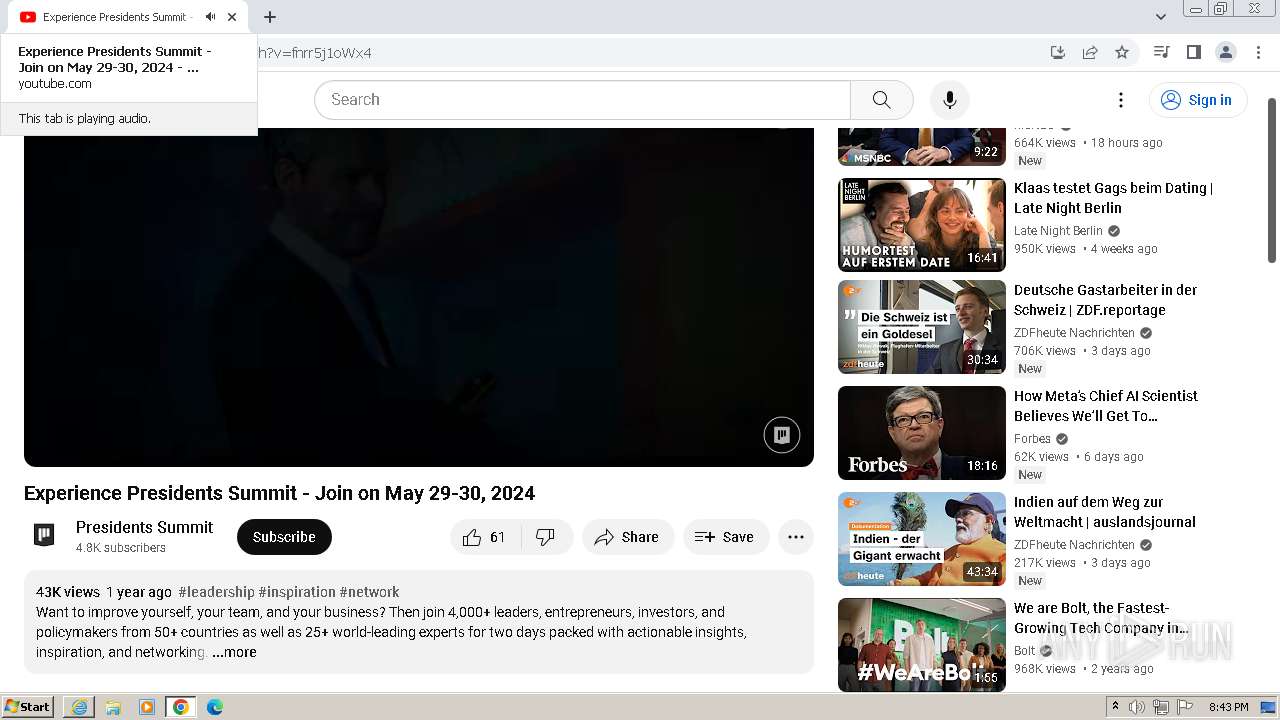Viewport: 1280px width, 720px height.
Task: Start voice search with the microphone
Action: (950, 100)
